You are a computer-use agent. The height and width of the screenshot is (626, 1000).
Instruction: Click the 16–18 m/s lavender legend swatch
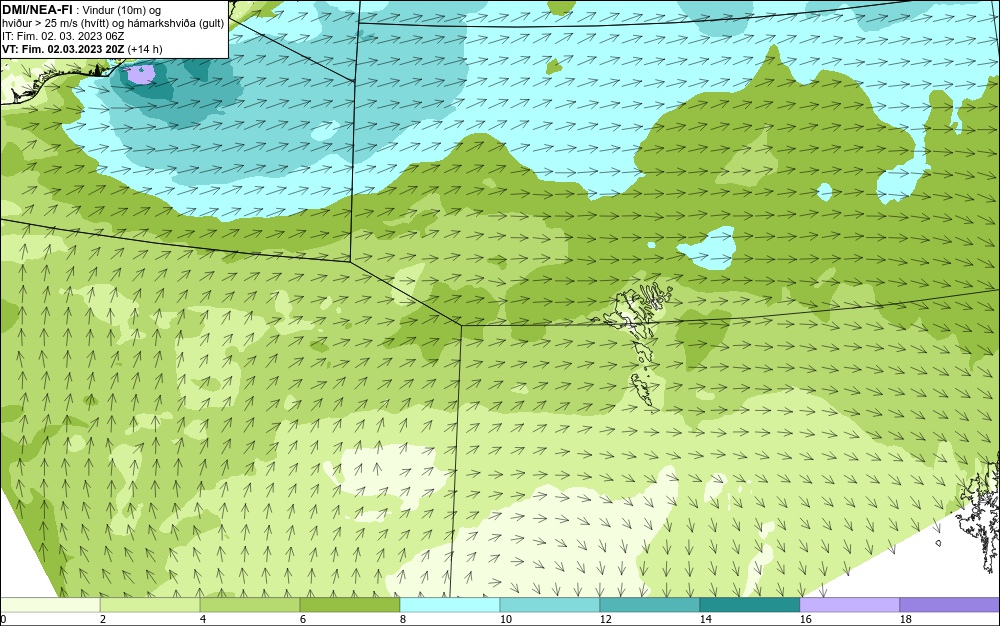[849, 605]
